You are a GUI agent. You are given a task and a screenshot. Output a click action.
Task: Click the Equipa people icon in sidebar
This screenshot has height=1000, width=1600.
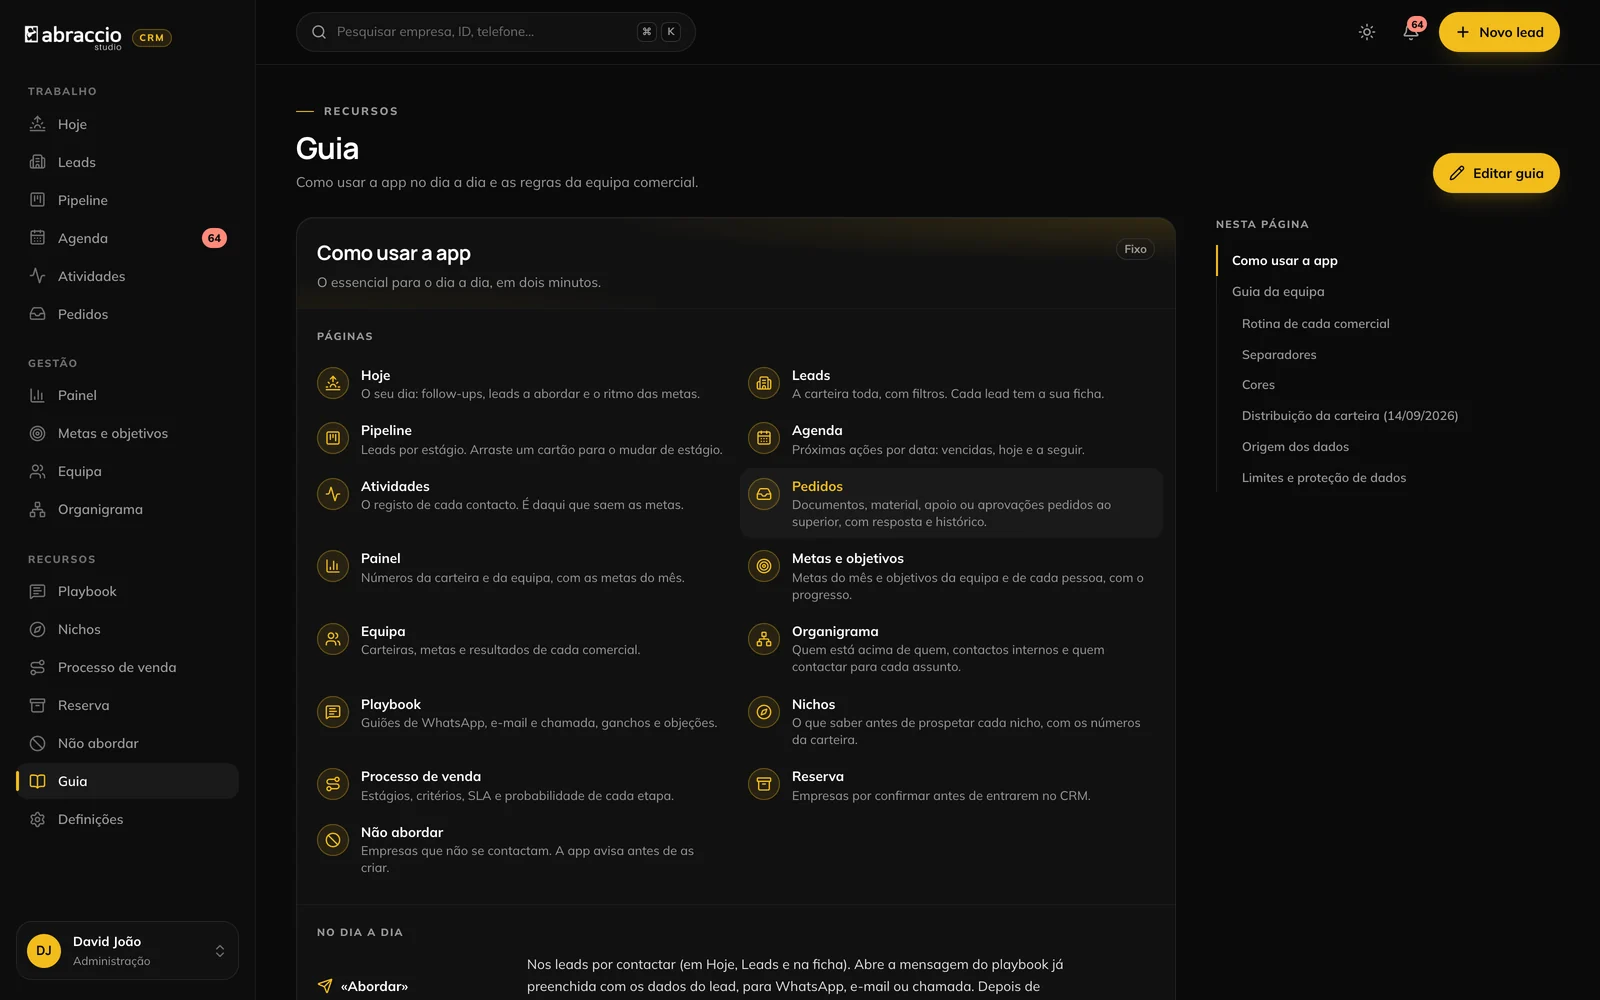point(37,471)
